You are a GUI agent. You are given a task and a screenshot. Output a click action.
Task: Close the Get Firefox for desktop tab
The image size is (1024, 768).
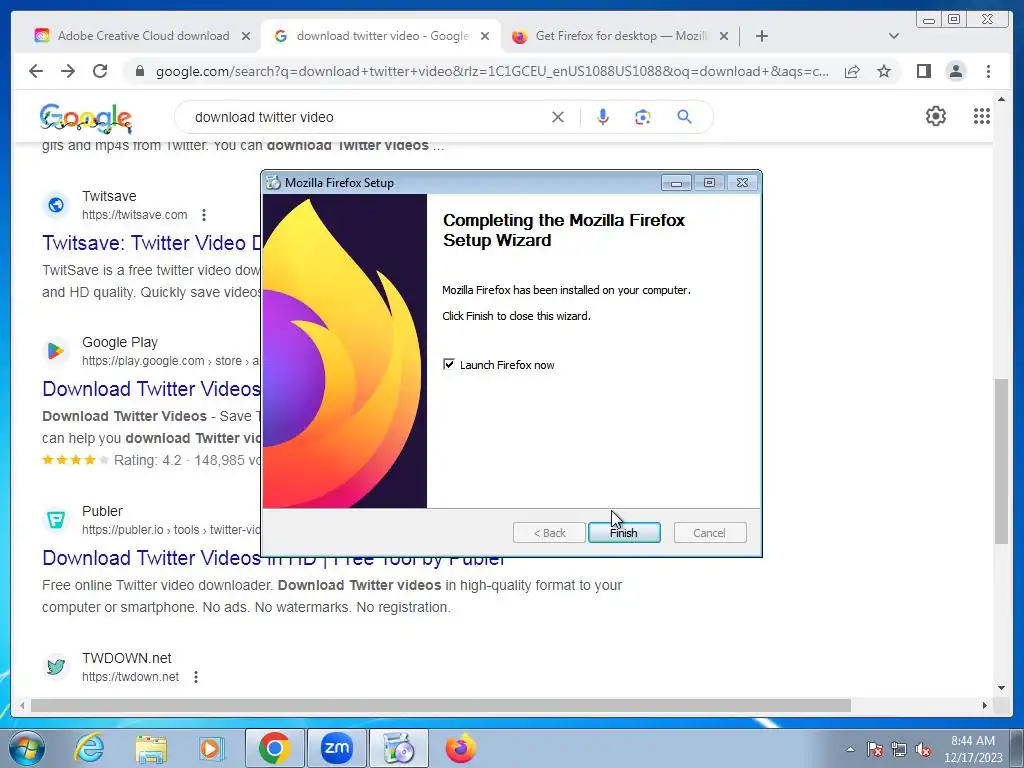point(724,37)
